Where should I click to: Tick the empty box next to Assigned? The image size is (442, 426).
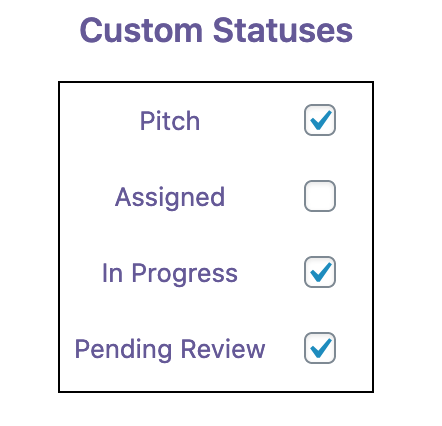pyautogui.click(x=320, y=196)
